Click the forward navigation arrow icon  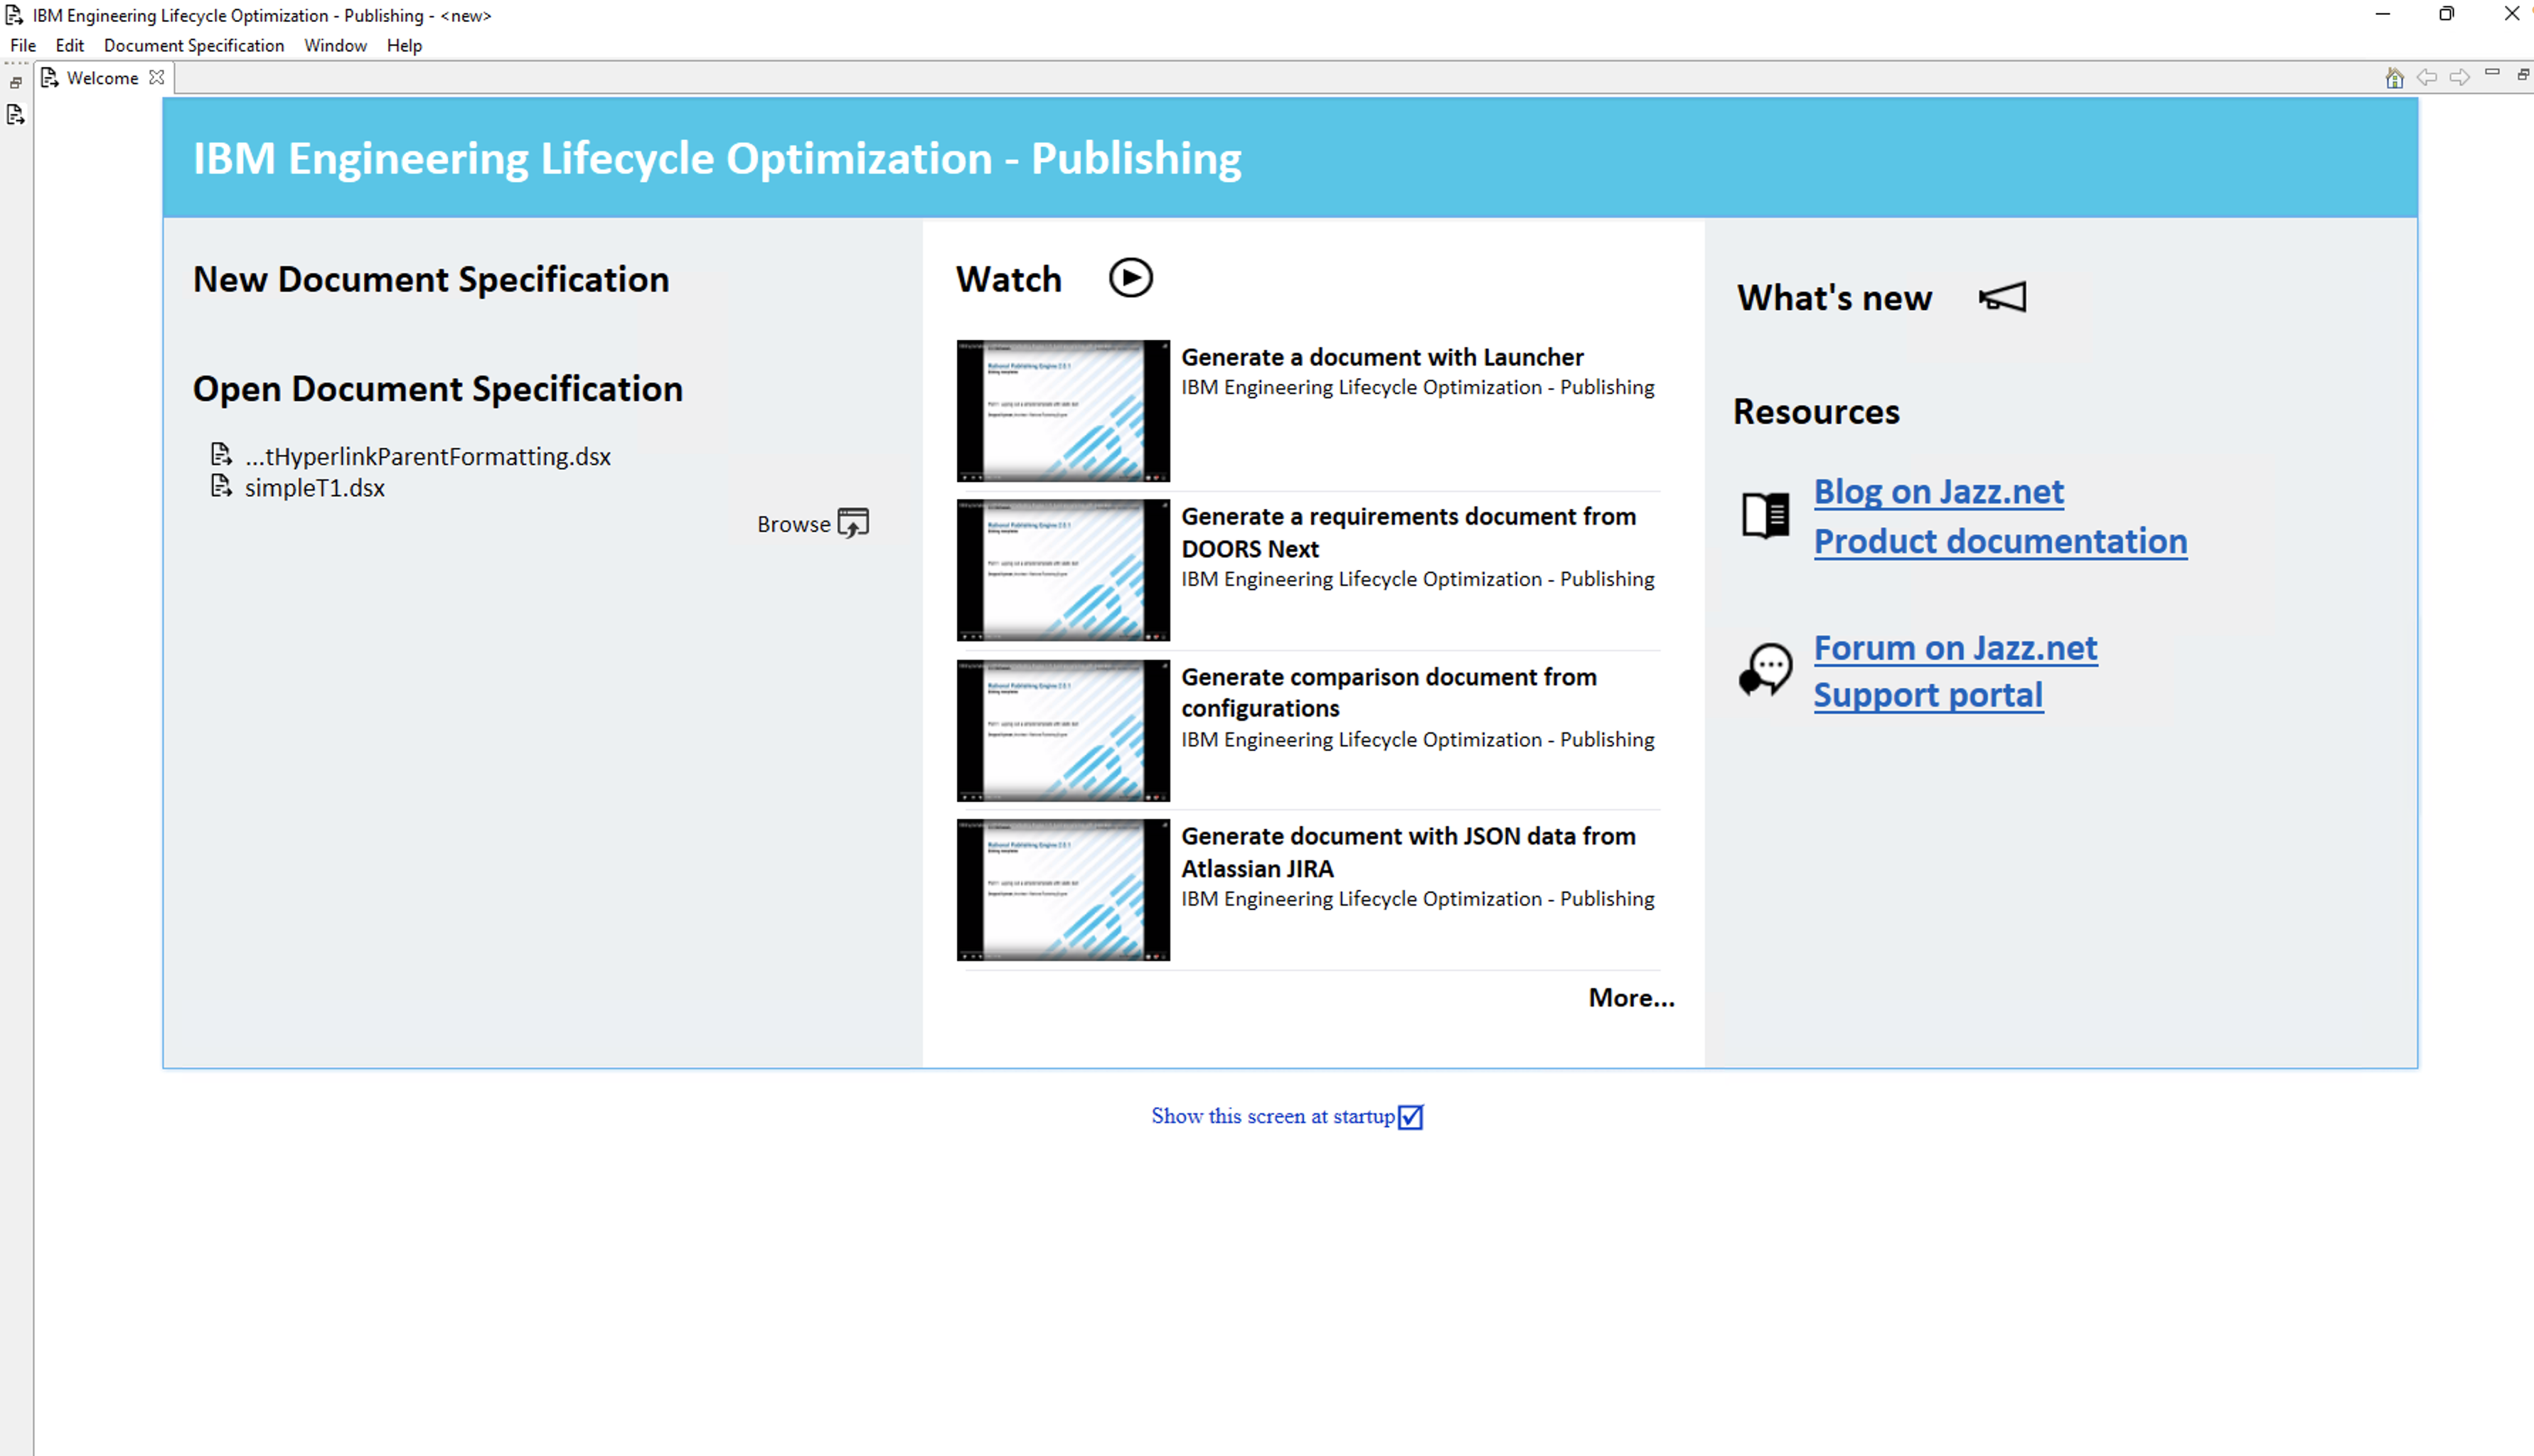[x=2459, y=77]
